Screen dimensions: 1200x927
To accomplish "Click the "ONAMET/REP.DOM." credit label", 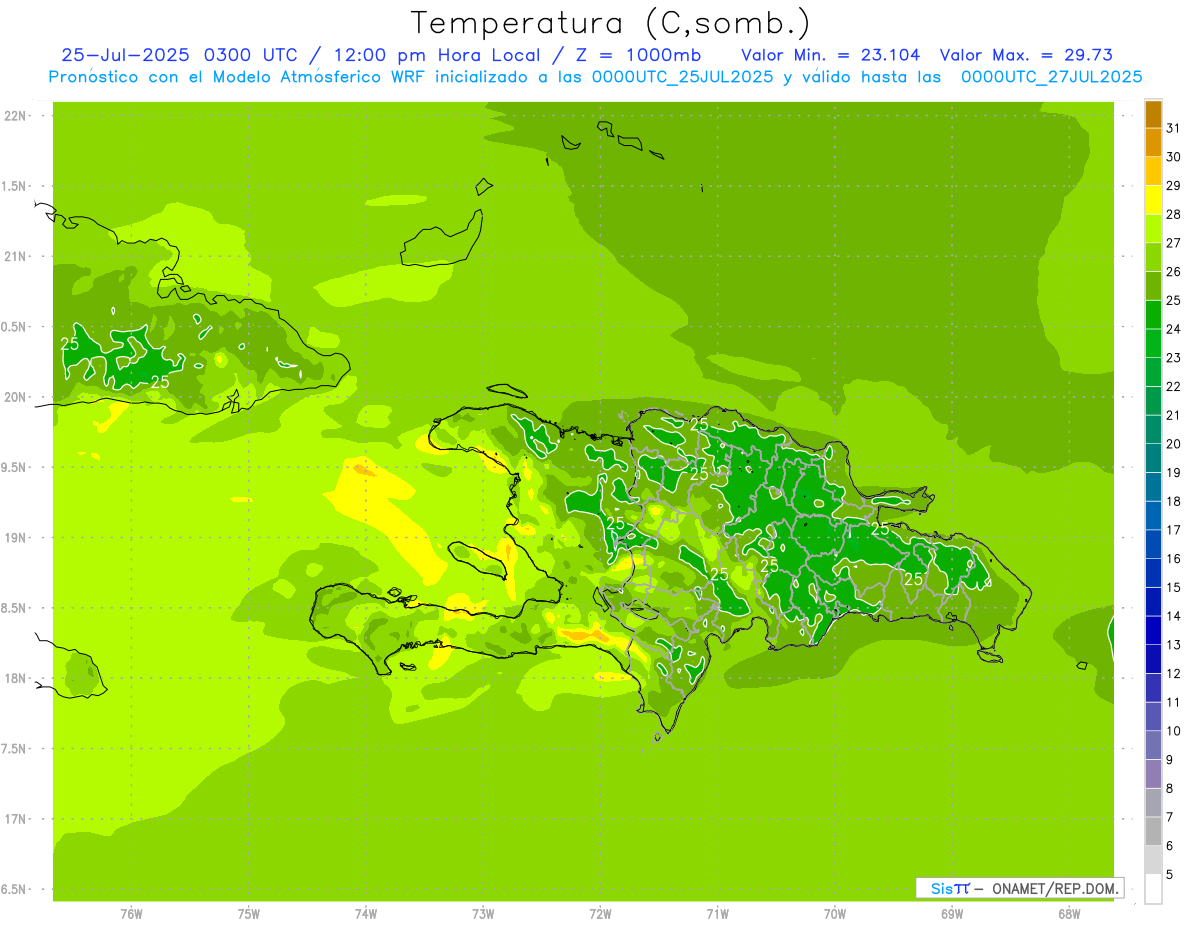I will click(x=1056, y=888).
